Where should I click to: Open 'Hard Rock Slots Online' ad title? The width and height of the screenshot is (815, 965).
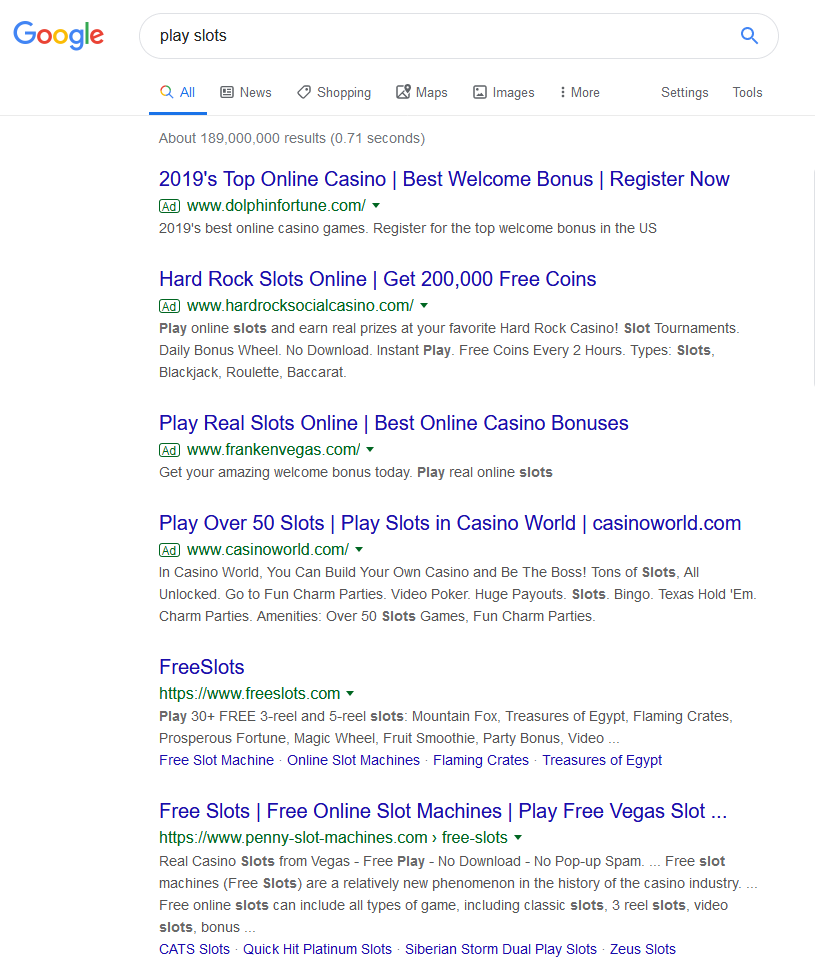point(377,279)
